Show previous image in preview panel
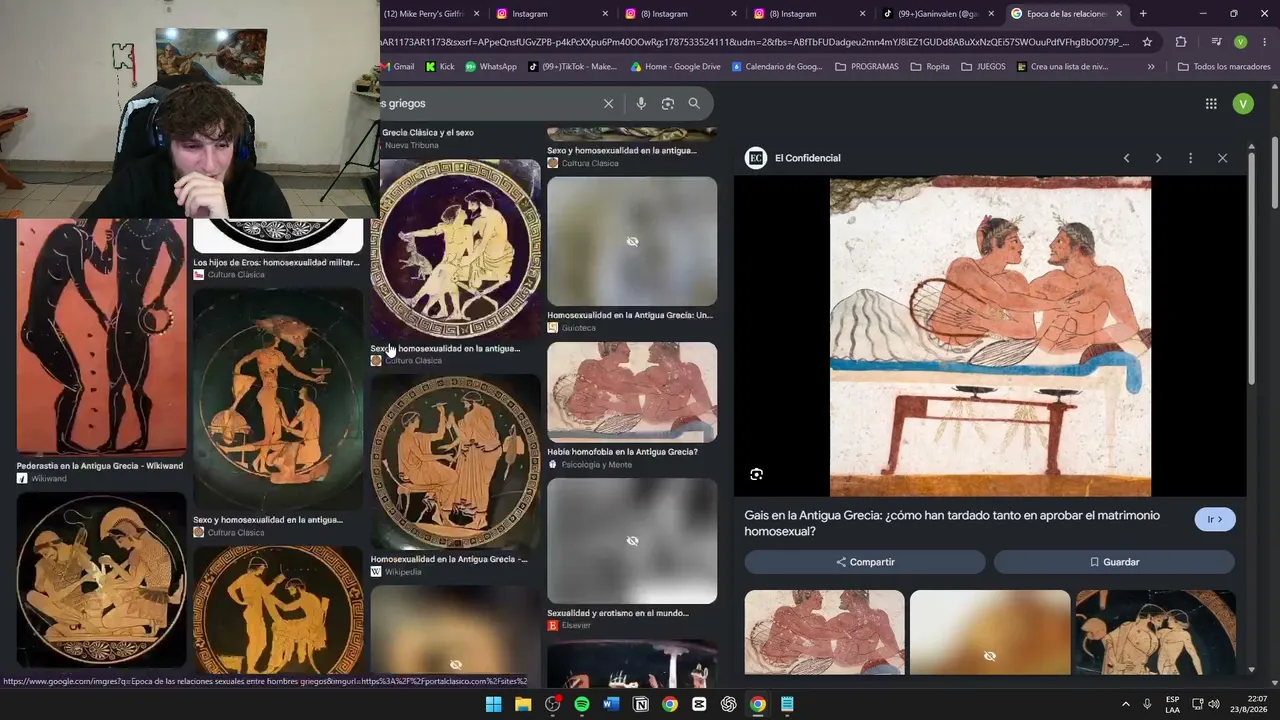Screen dimensions: 1280x720 (1126, 158)
